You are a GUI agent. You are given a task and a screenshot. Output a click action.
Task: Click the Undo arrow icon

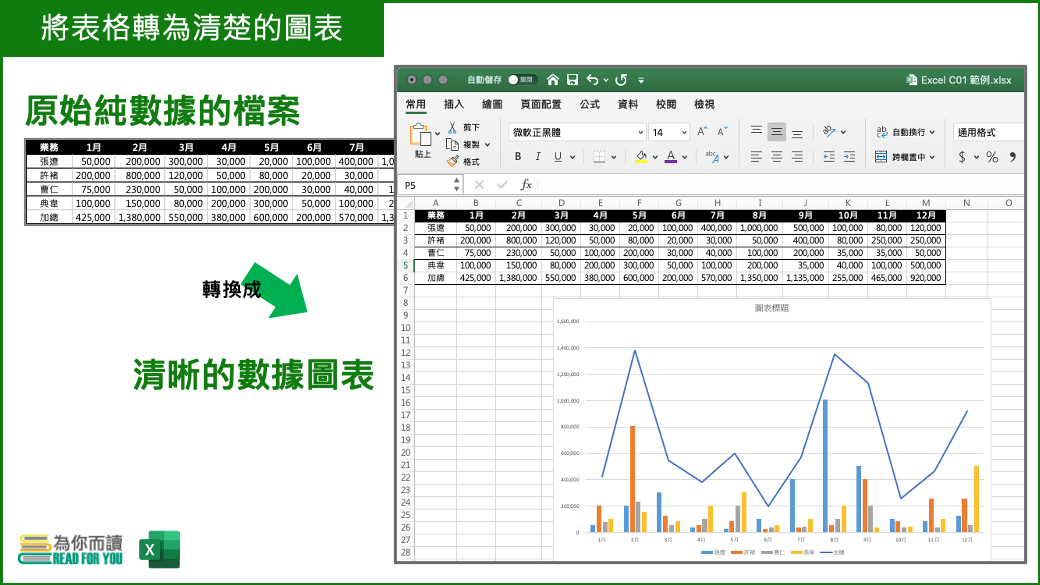(x=593, y=79)
